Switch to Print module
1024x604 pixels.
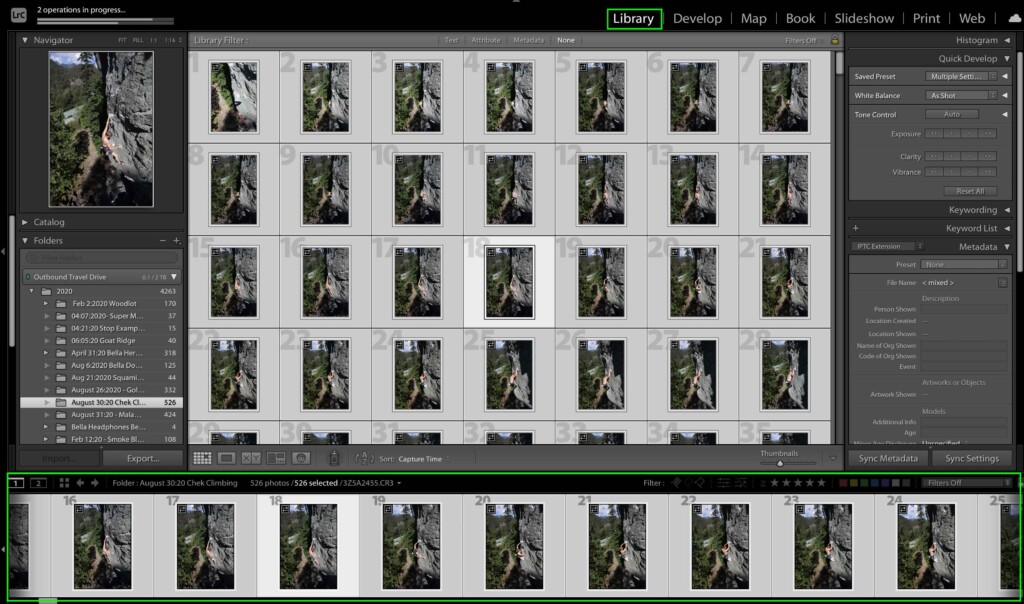(x=926, y=18)
